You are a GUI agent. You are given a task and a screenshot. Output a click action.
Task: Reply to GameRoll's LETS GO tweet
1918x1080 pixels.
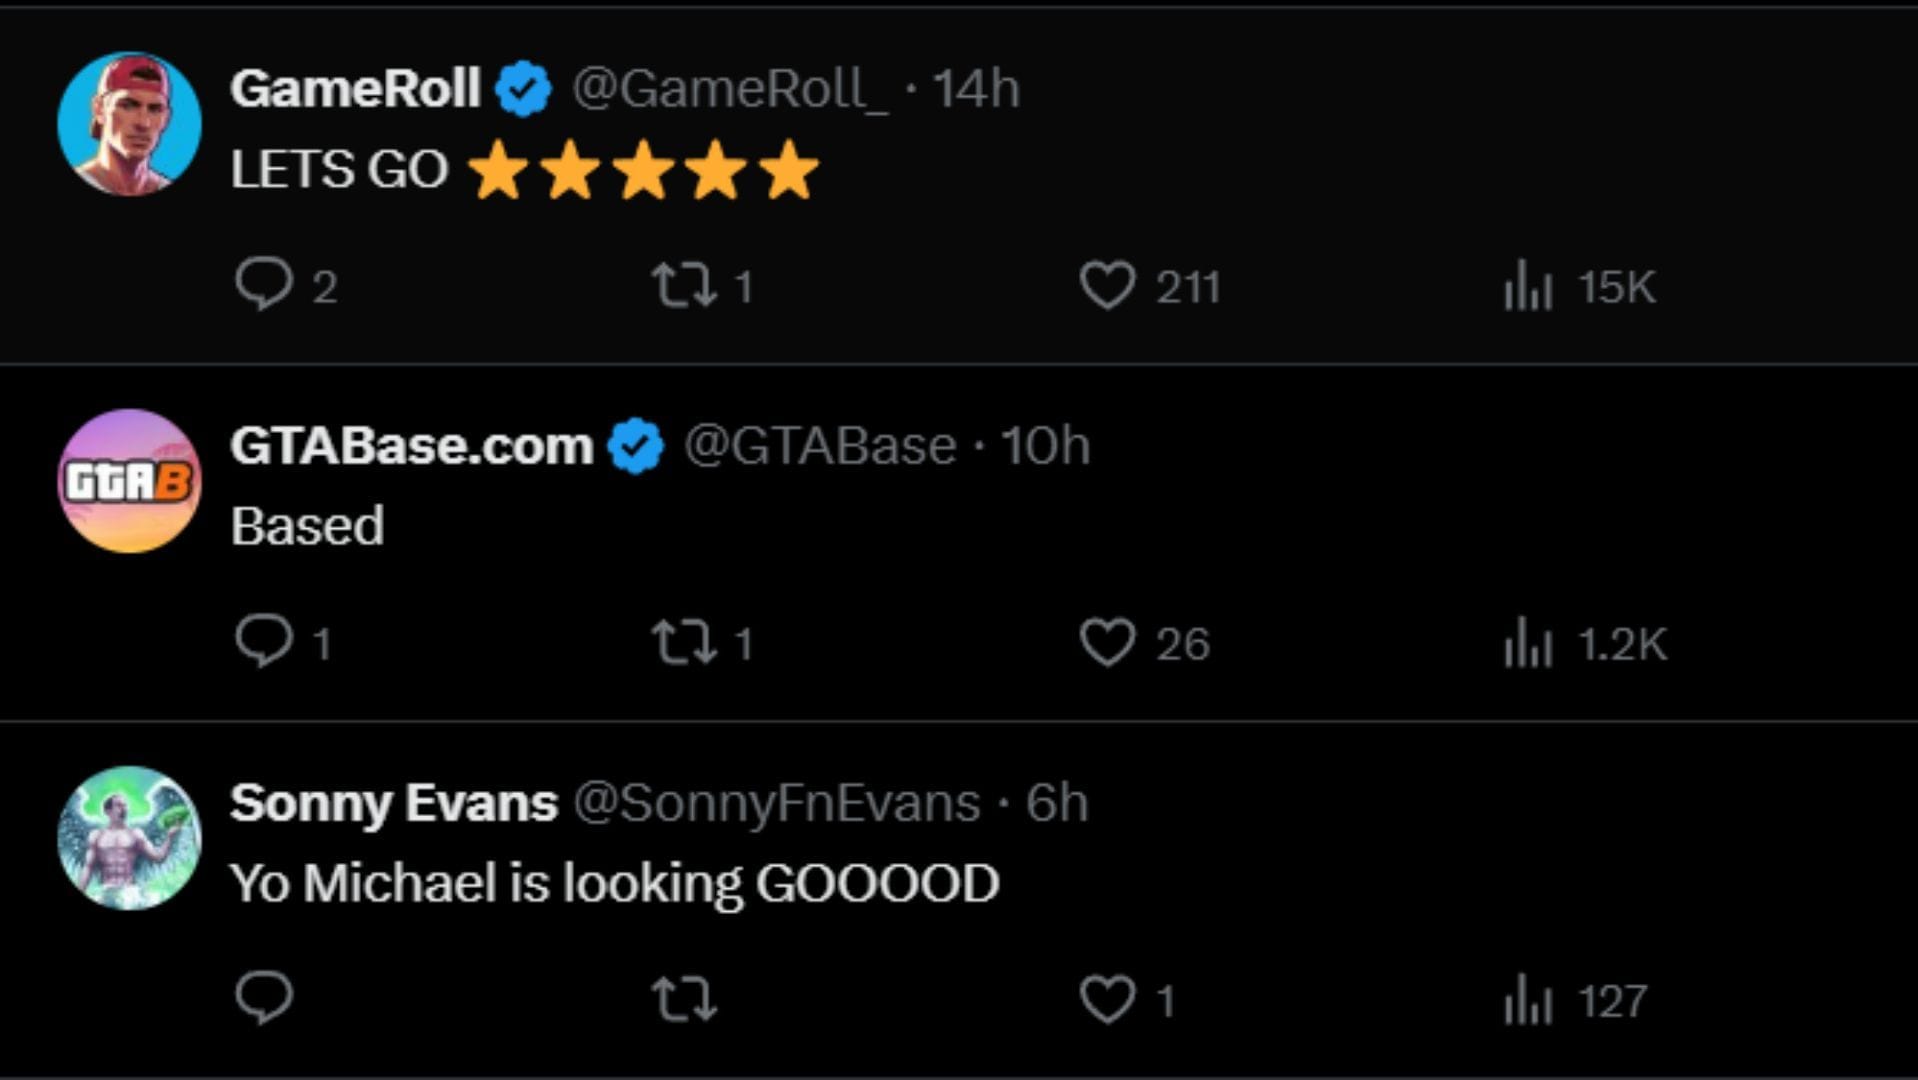[x=264, y=284]
